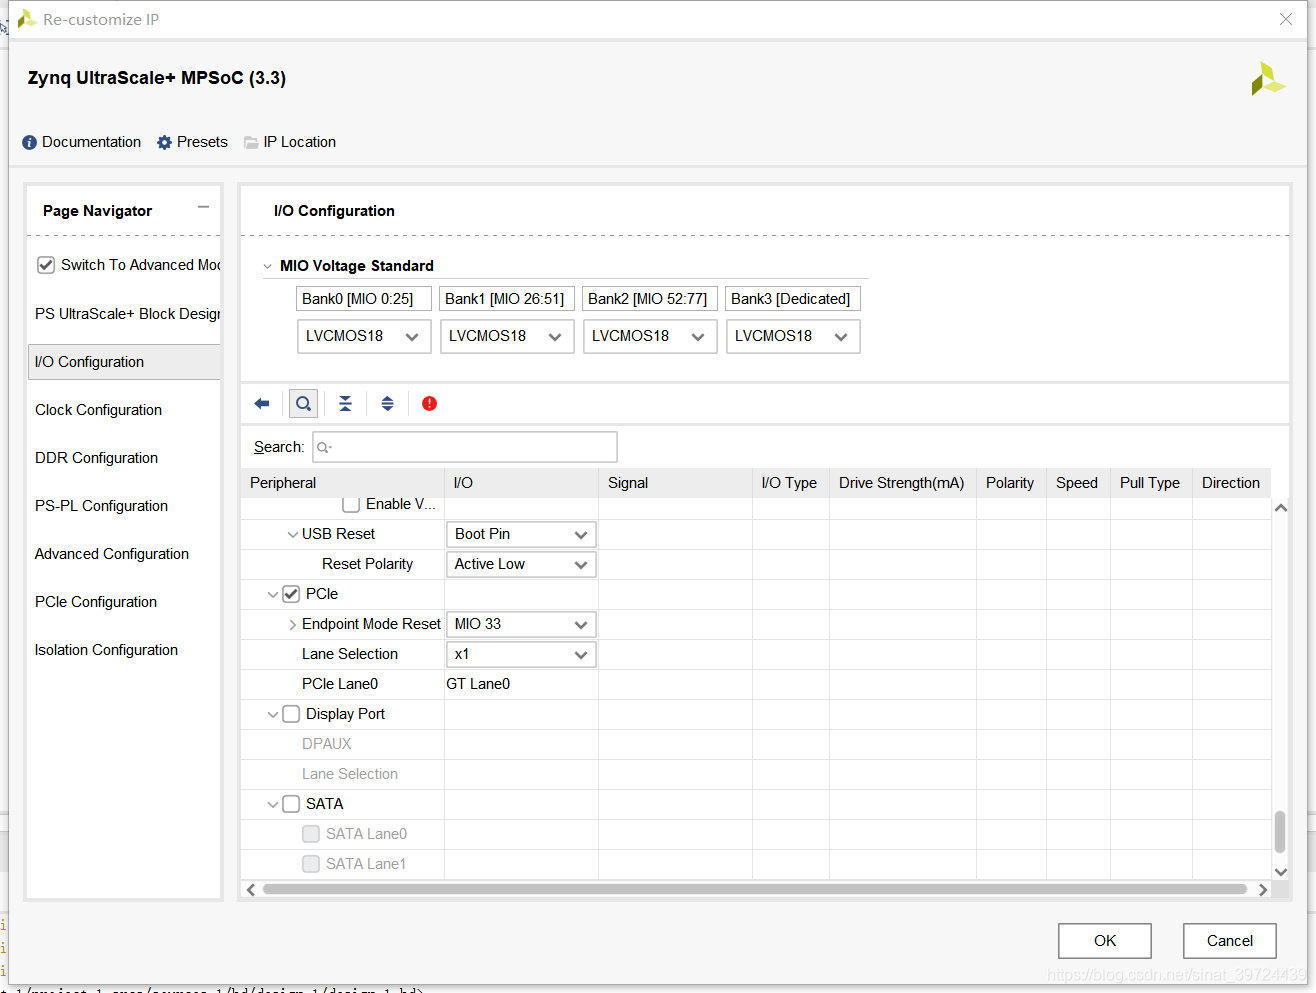The height and width of the screenshot is (993, 1316).
Task: Select the PCIe Lane0 row label
Action: [x=340, y=684]
